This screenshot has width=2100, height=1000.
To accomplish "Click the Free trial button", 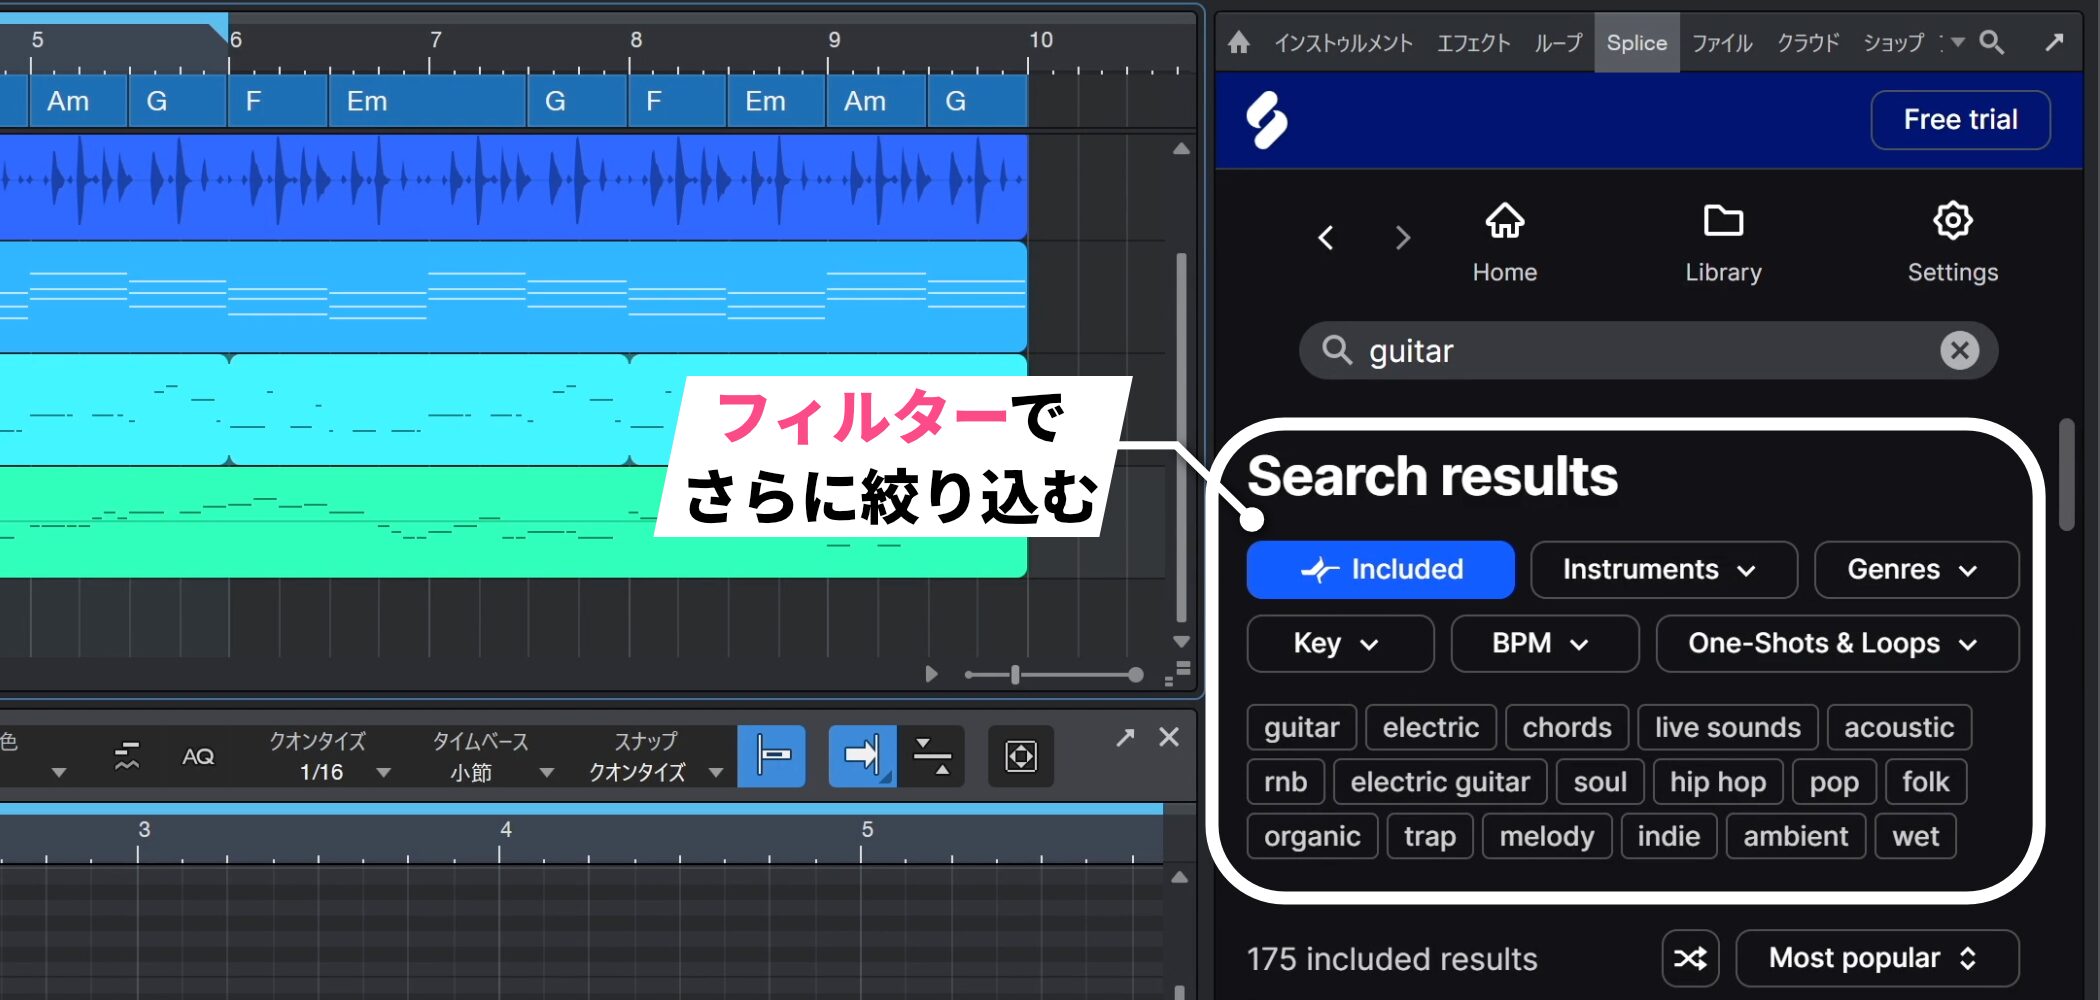I will (x=1960, y=120).
